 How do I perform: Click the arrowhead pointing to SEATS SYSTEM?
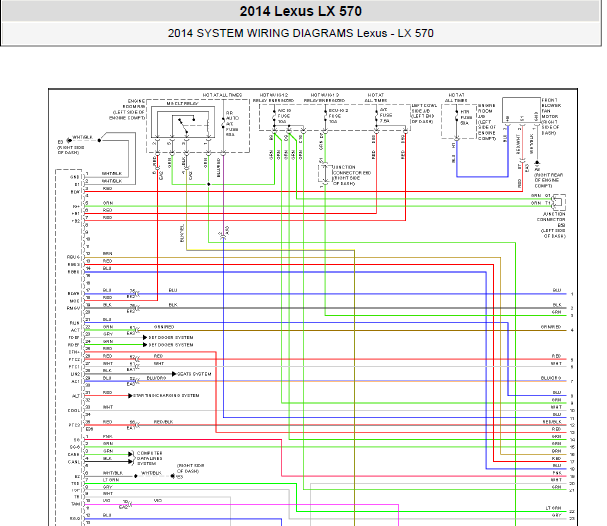174,374
